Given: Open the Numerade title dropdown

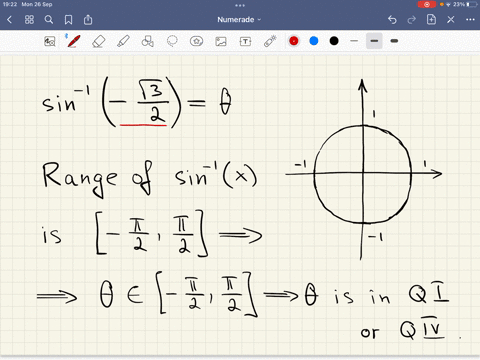Looking at the screenshot, I should pyautogui.click(x=239, y=20).
